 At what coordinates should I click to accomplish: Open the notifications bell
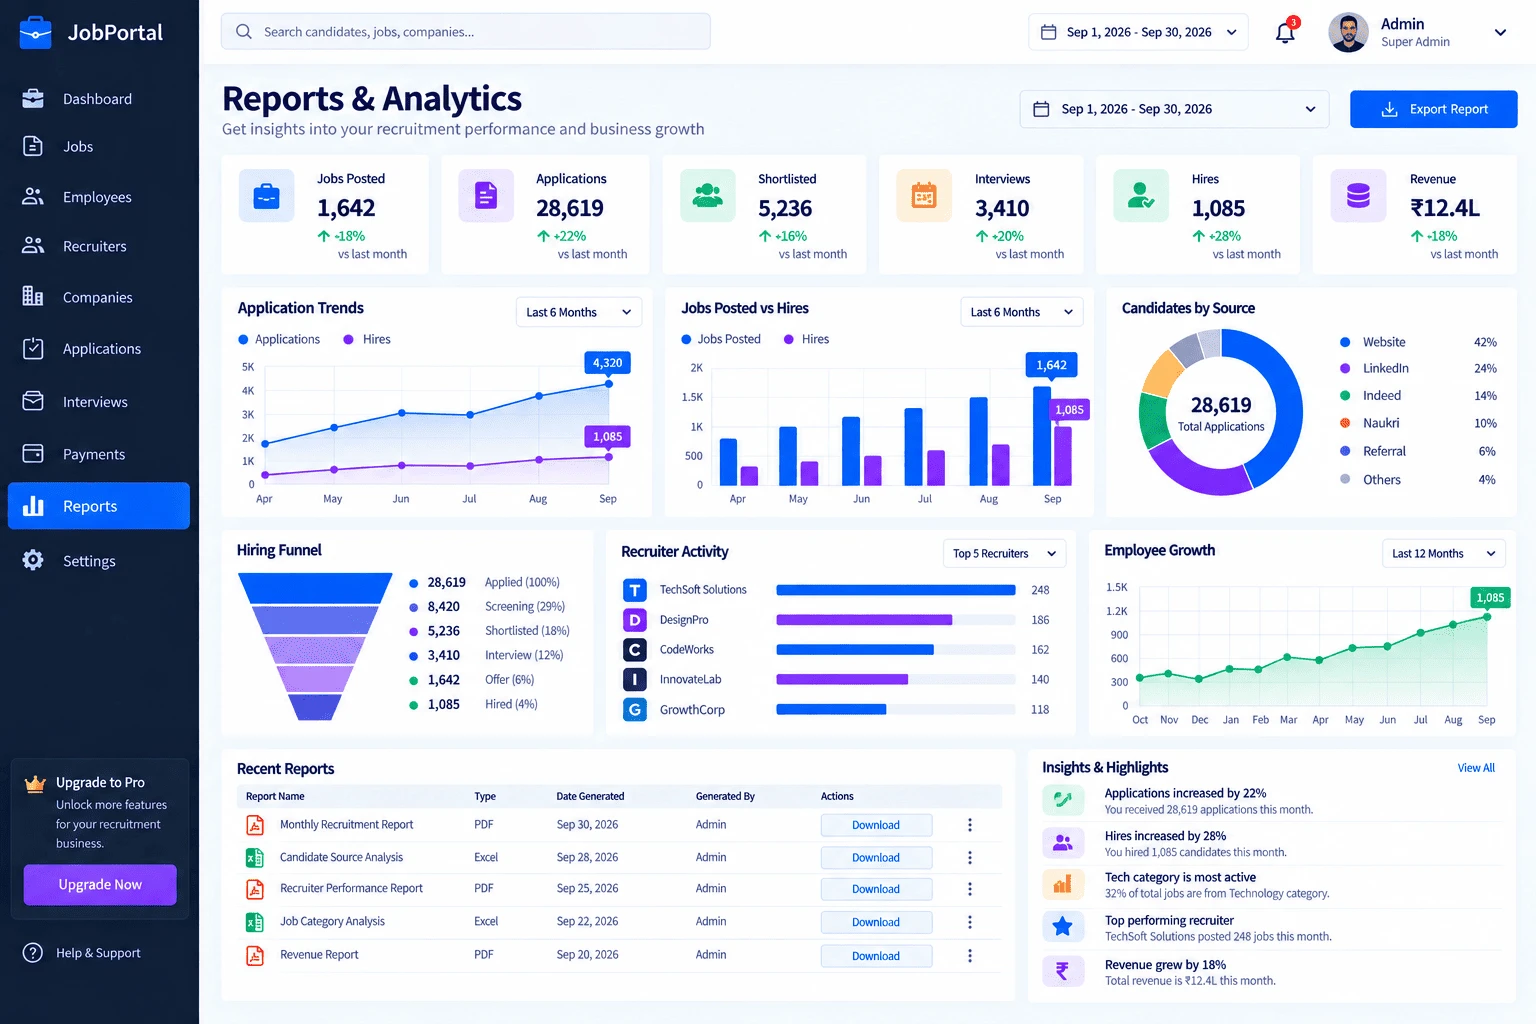point(1285,32)
